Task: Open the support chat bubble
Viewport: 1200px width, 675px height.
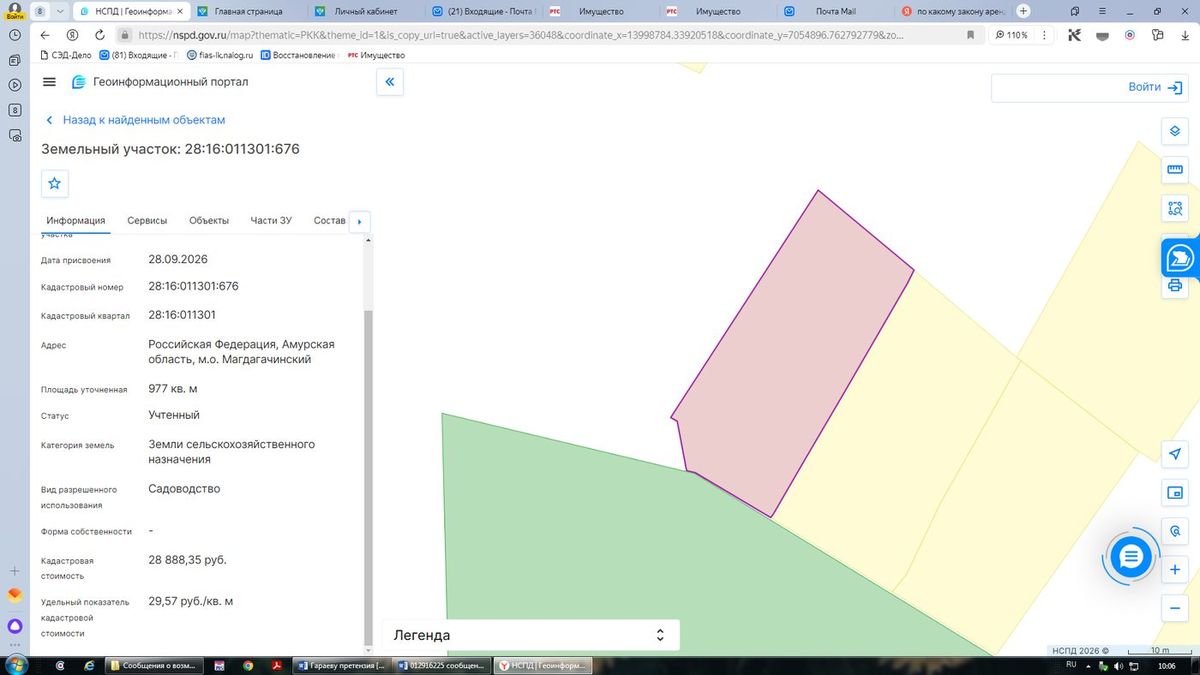Action: pos(1131,557)
